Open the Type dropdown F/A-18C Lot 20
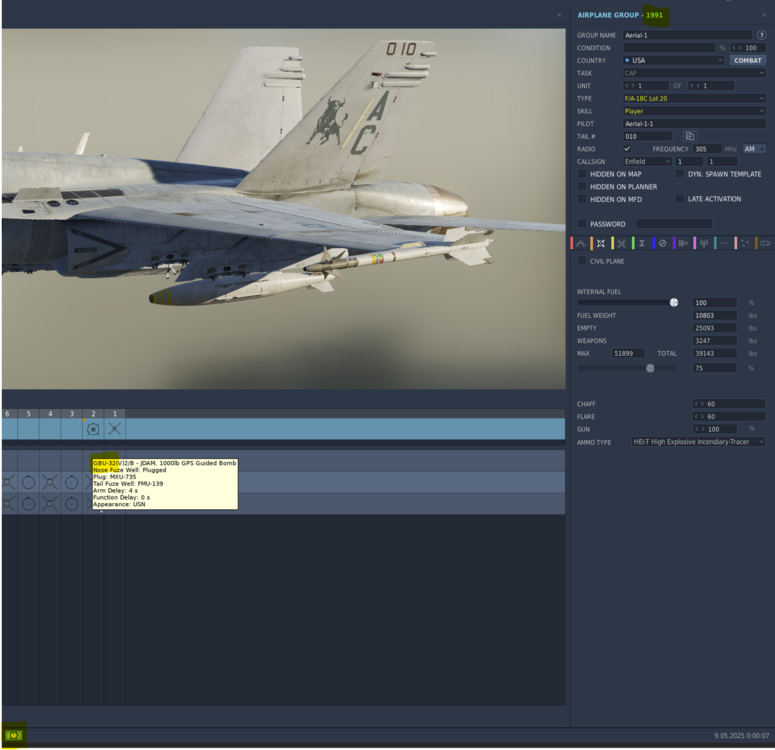The width and height of the screenshot is (775, 750). [694, 98]
